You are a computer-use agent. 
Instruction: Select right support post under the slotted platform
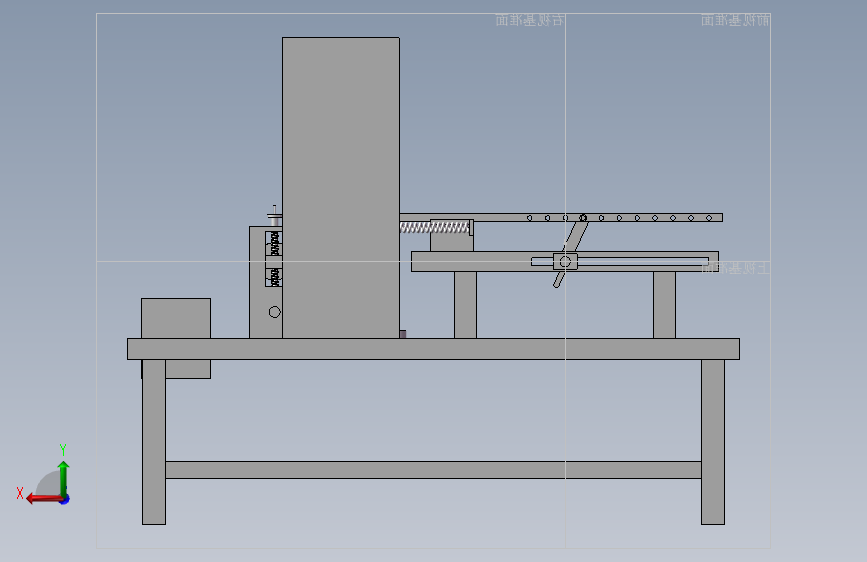click(664, 305)
